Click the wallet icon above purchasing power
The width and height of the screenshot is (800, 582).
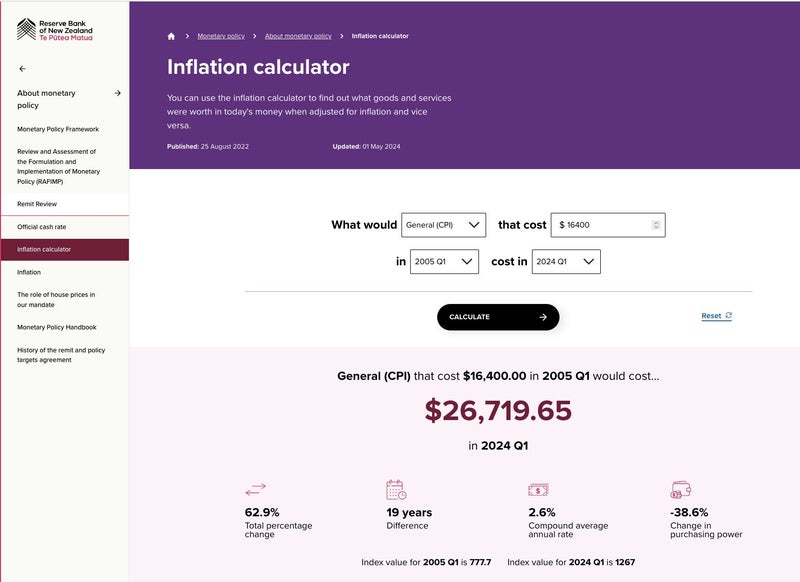(681, 490)
